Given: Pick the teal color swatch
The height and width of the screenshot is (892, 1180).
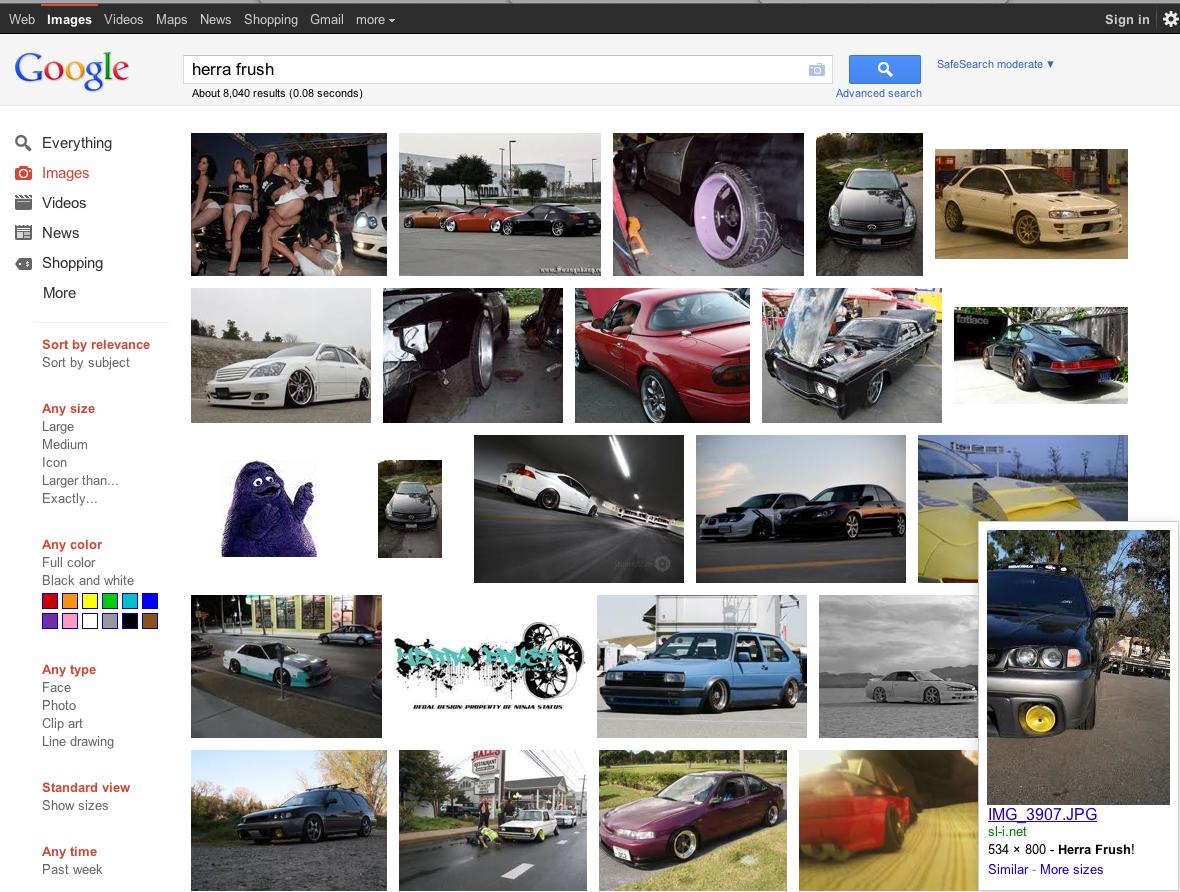Looking at the screenshot, I should pos(130,601).
